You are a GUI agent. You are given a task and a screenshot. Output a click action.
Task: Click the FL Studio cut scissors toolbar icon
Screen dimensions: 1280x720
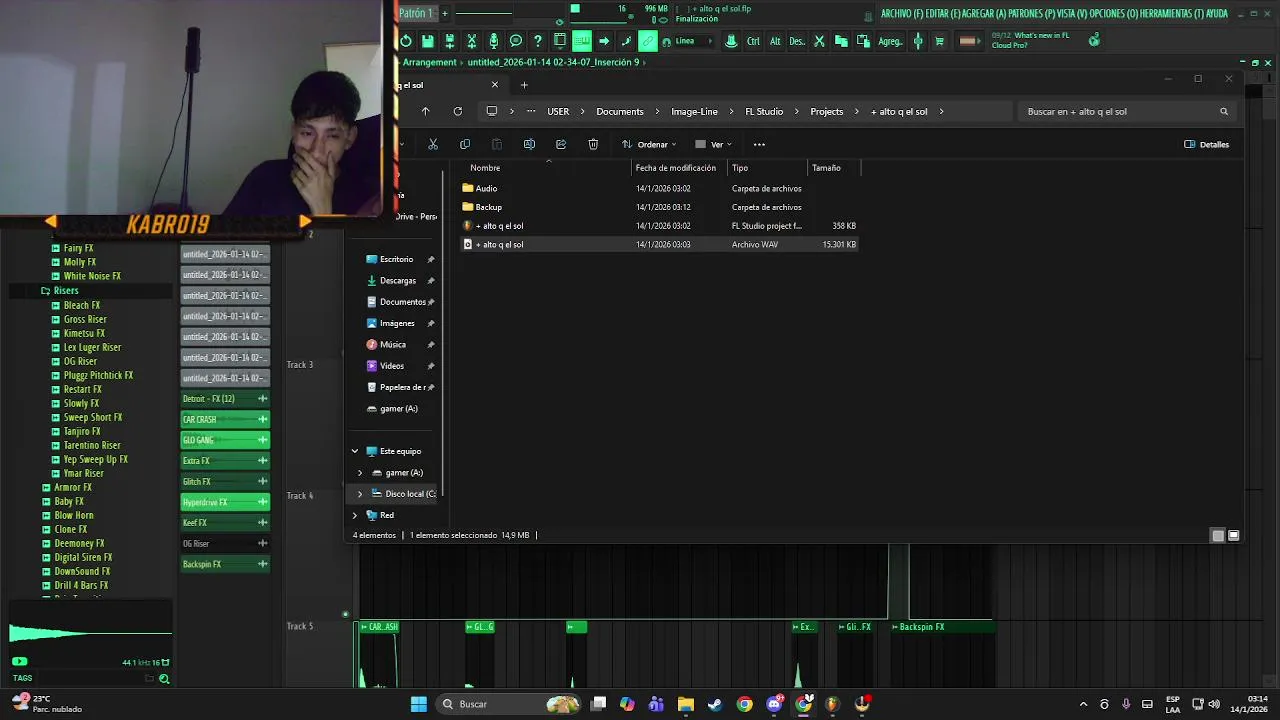coord(819,41)
